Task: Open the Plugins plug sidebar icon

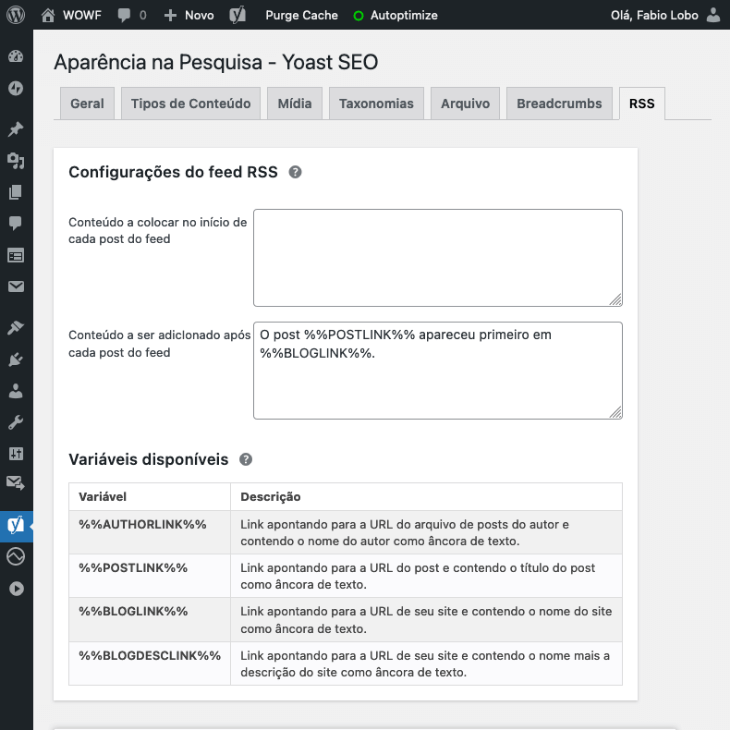Action: click(16, 359)
